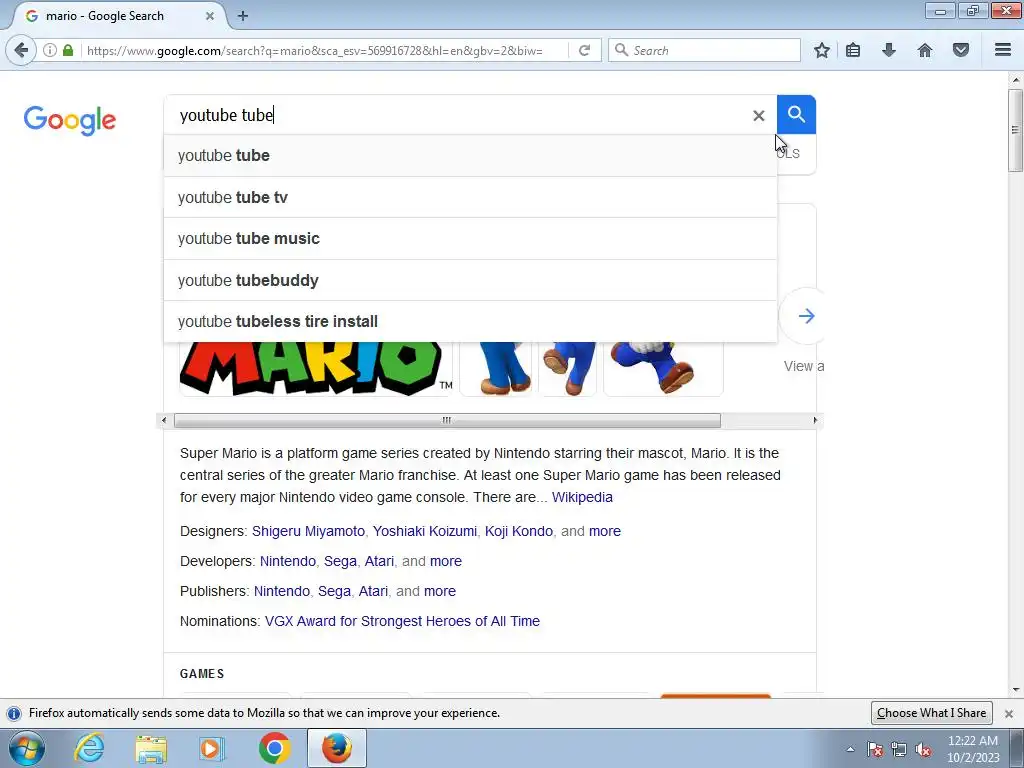Dismiss the Firefox data notification bar
This screenshot has height=768, width=1024.
[1009, 713]
